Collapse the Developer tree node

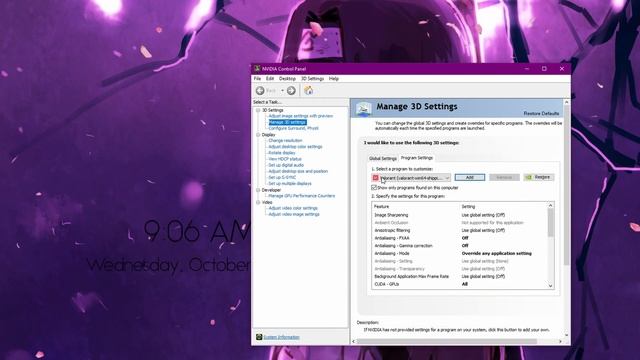point(258,190)
